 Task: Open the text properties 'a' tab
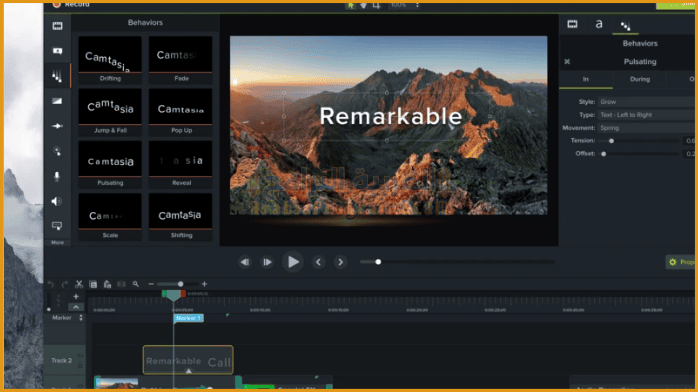[x=599, y=24]
